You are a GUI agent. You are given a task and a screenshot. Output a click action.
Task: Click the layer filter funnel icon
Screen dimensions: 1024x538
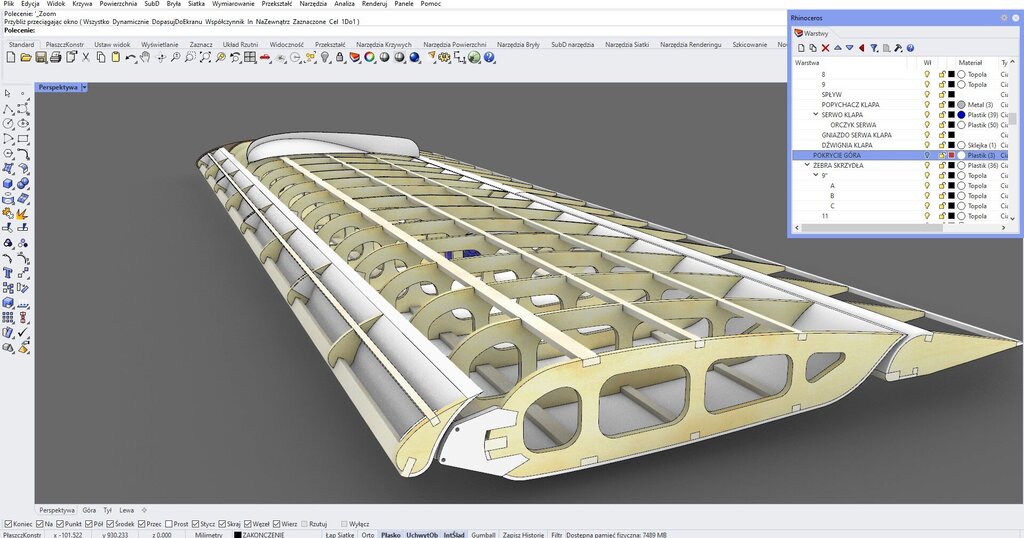click(873, 48)
